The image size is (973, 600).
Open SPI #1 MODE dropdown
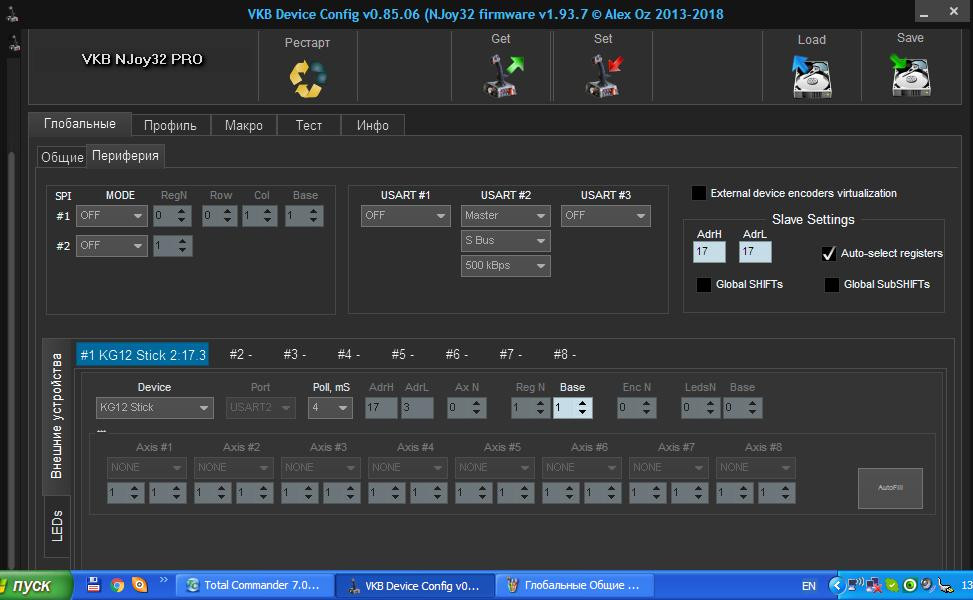coord(112,215)
